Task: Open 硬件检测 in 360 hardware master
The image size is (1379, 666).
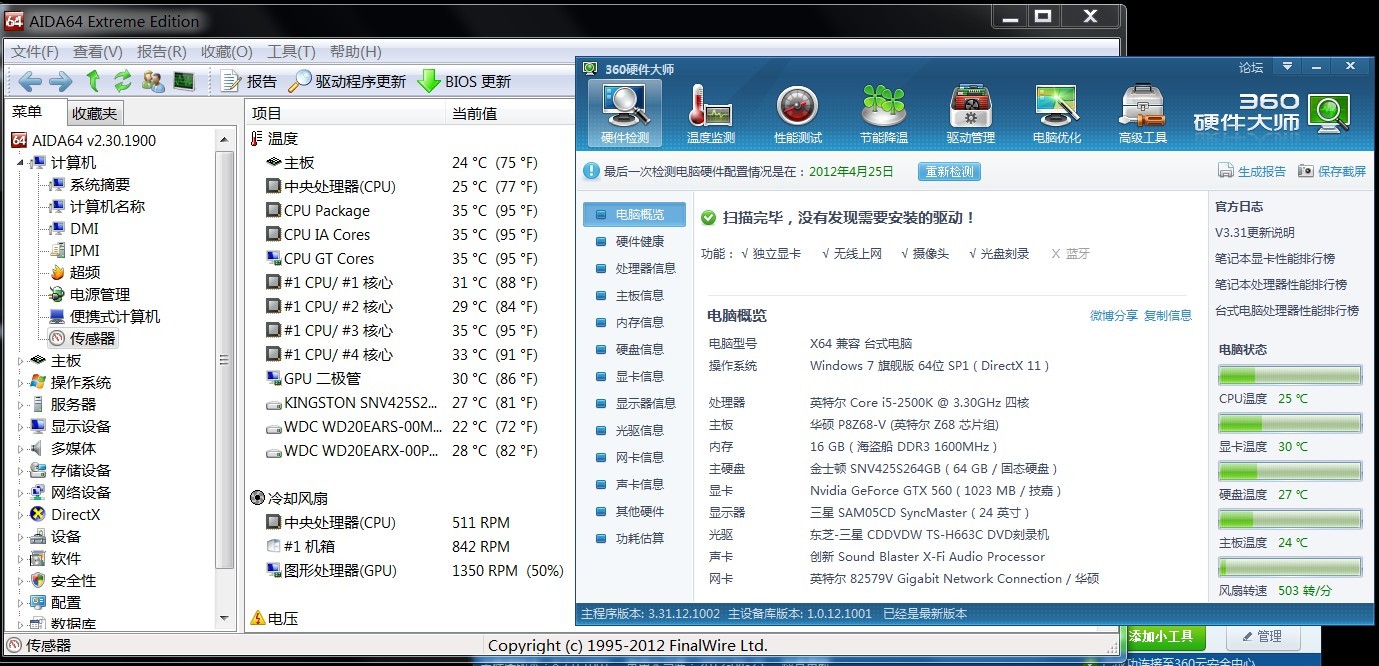Action: (x=625, y=113)
